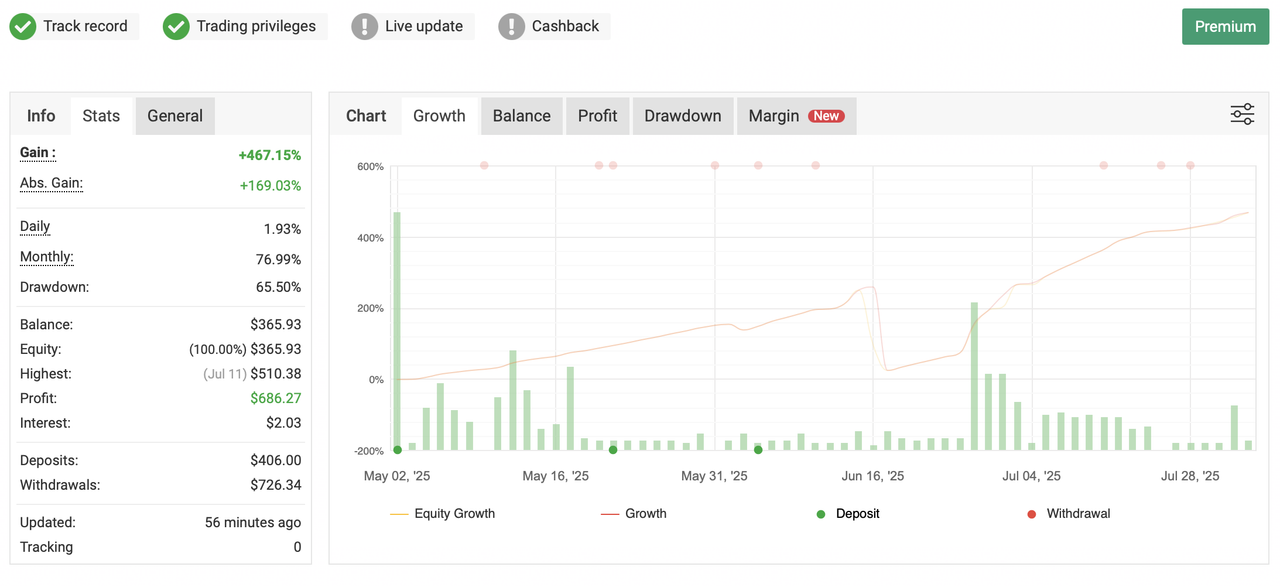This screenshot has height=586, width=1280.
Task: Switch to the Info tab
Action: [x=41, y=116]
